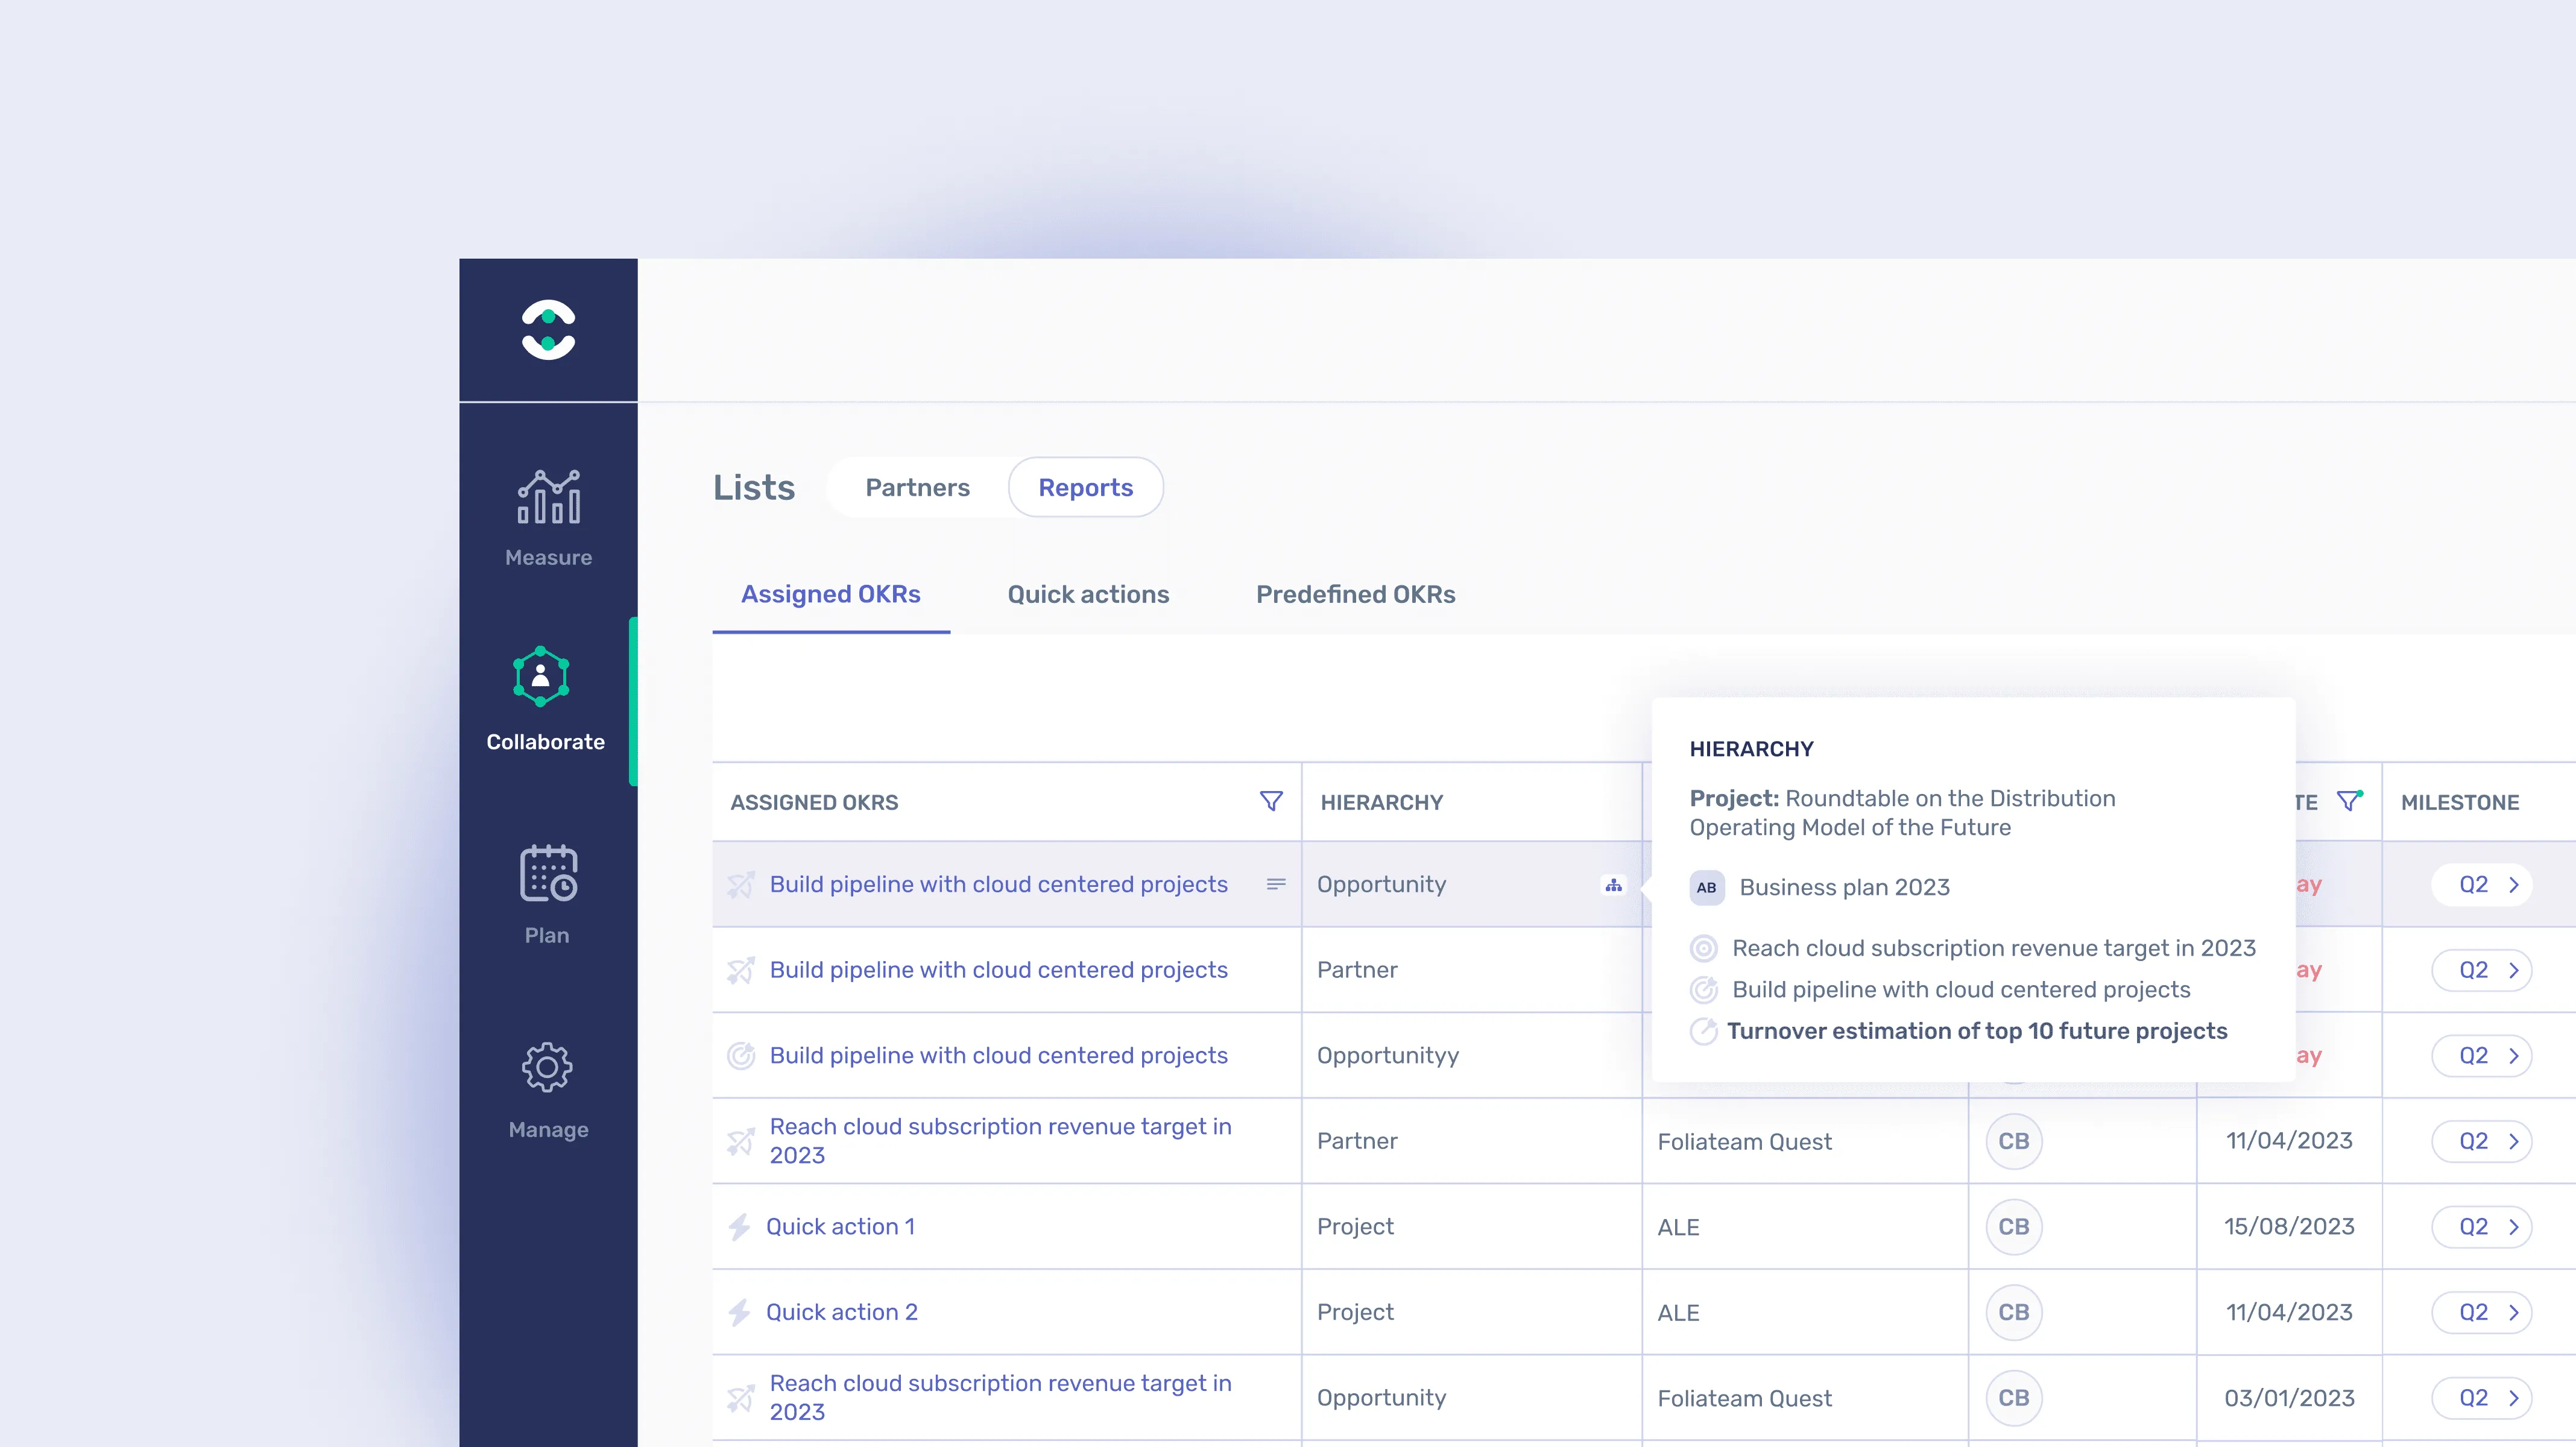2576x1447 pixels.
Task: Open the Manage settings gear
Action: [x=548, y=1090]
